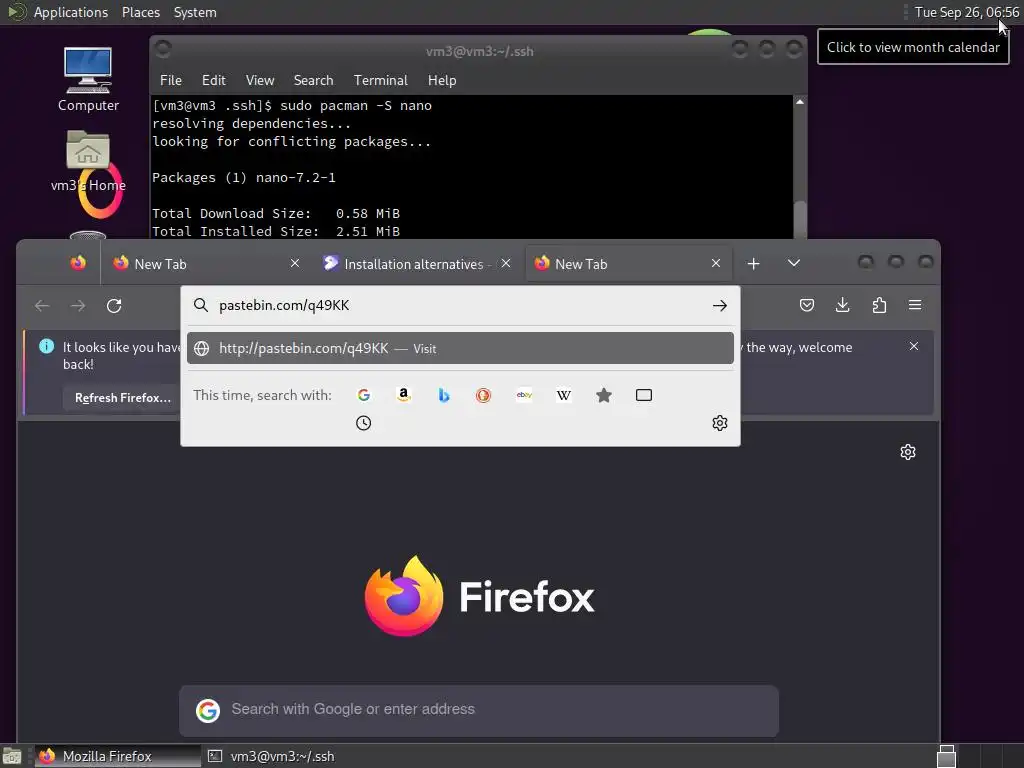
Task: Search in history clock icon
Action: point(364,423)
